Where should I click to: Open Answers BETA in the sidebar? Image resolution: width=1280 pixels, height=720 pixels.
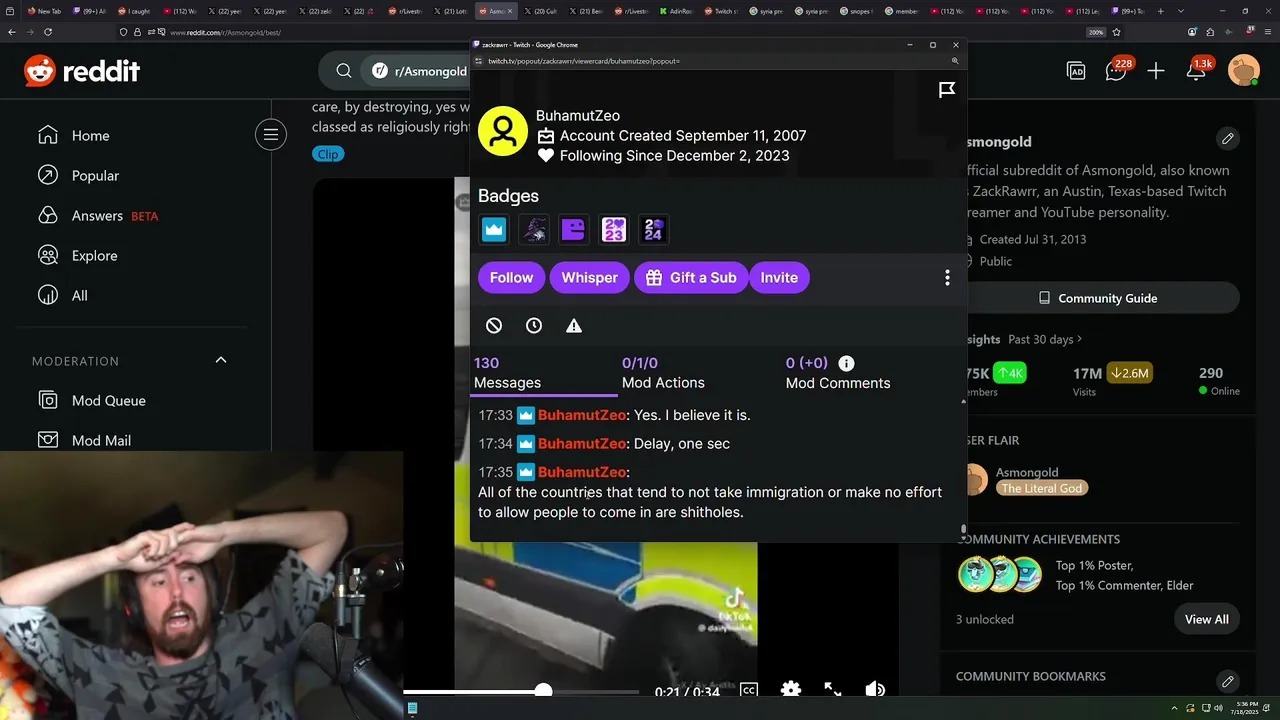click(97, 215)
